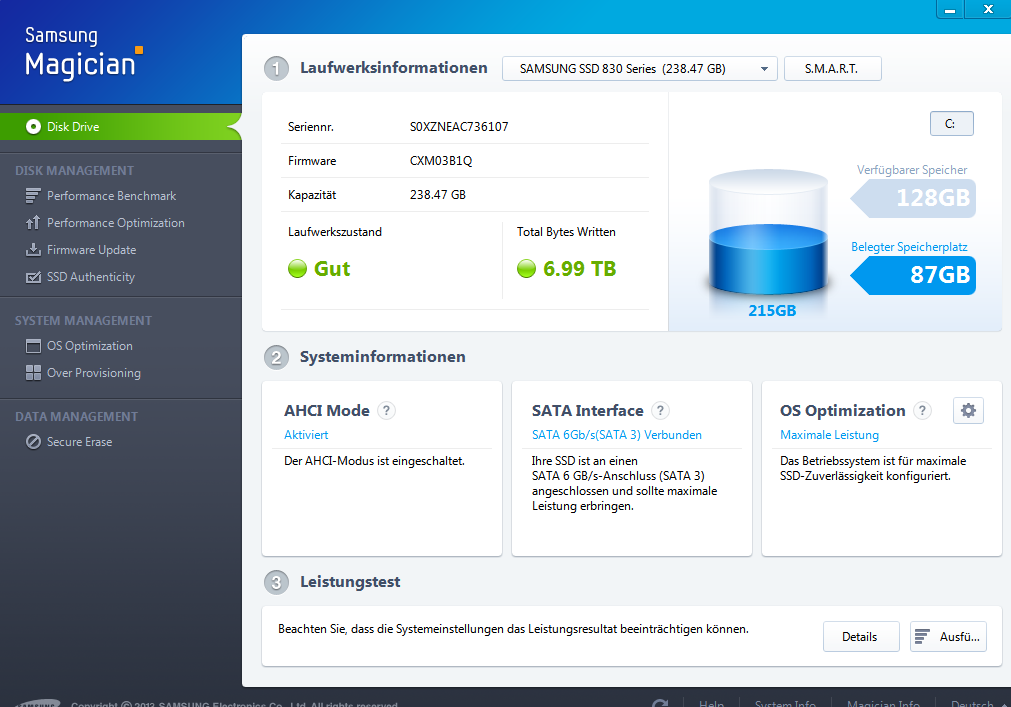Open Performance Optimization page
Screen dimensions: 1011x707
point(115,222)
